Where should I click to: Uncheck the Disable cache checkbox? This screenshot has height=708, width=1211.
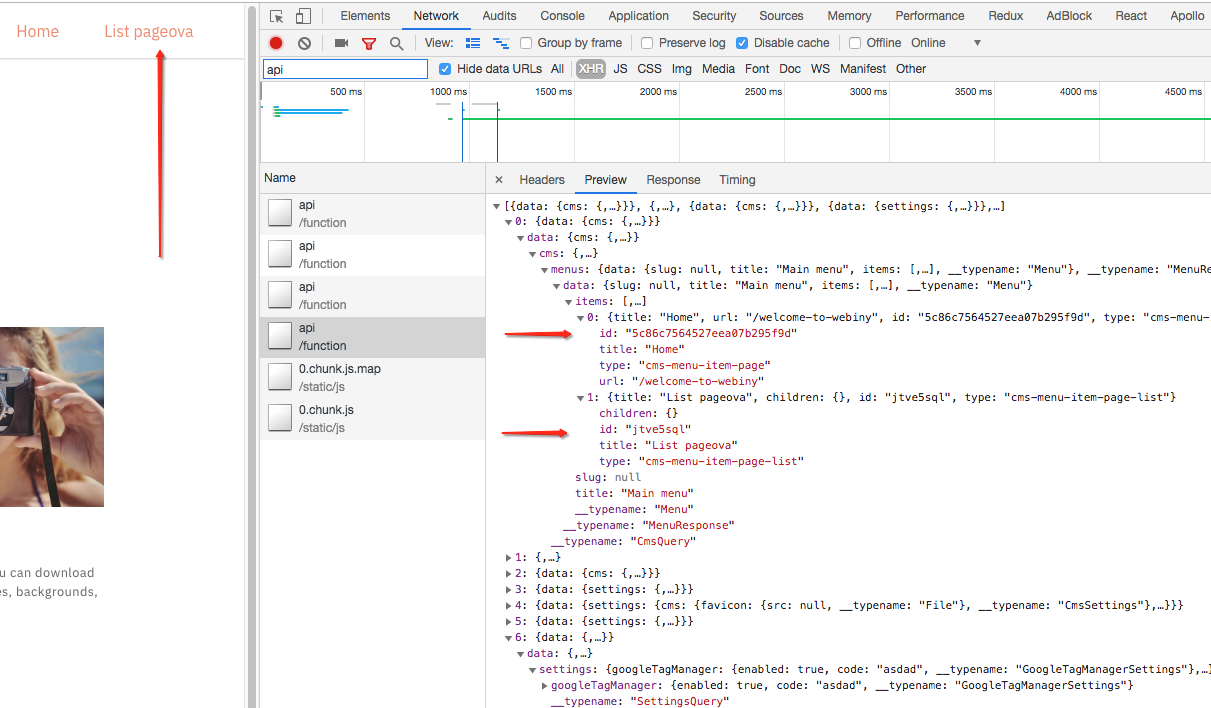point(741,42)
